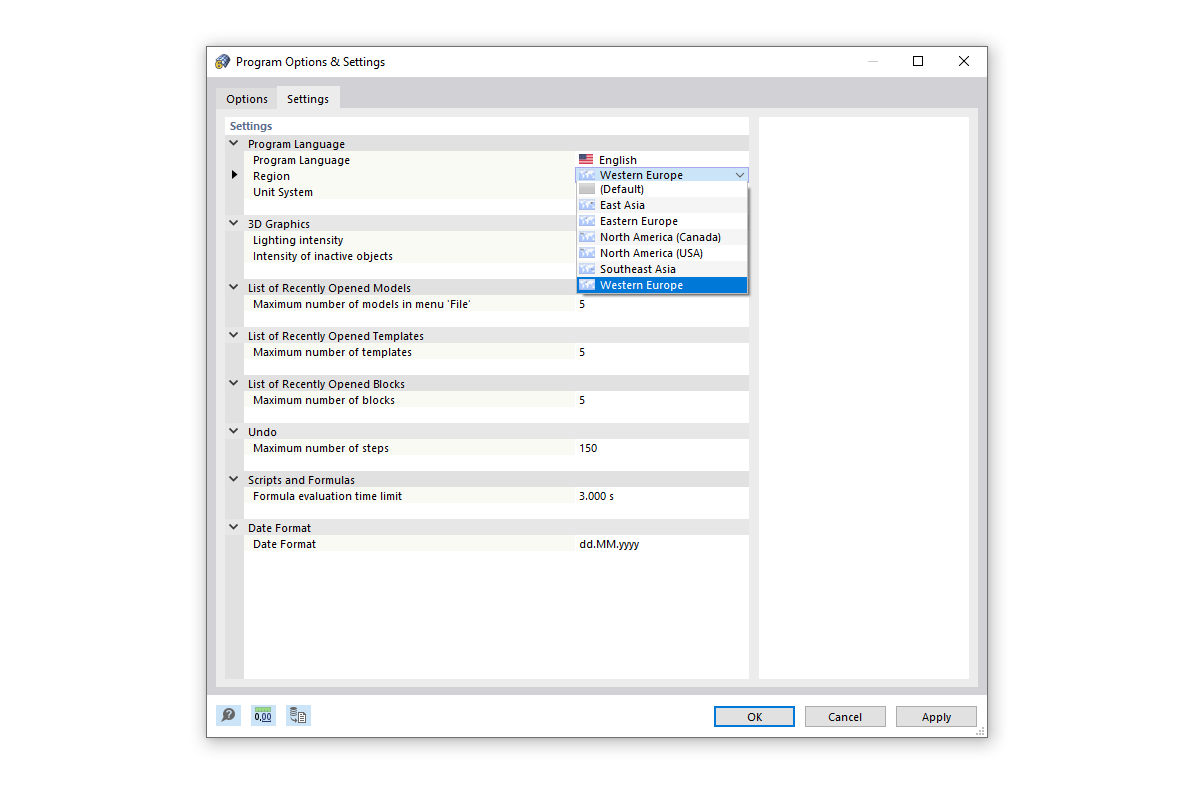This screenshot has height=800, width=1200.
Task: Select the East Asia region entry
Action: 620,204
